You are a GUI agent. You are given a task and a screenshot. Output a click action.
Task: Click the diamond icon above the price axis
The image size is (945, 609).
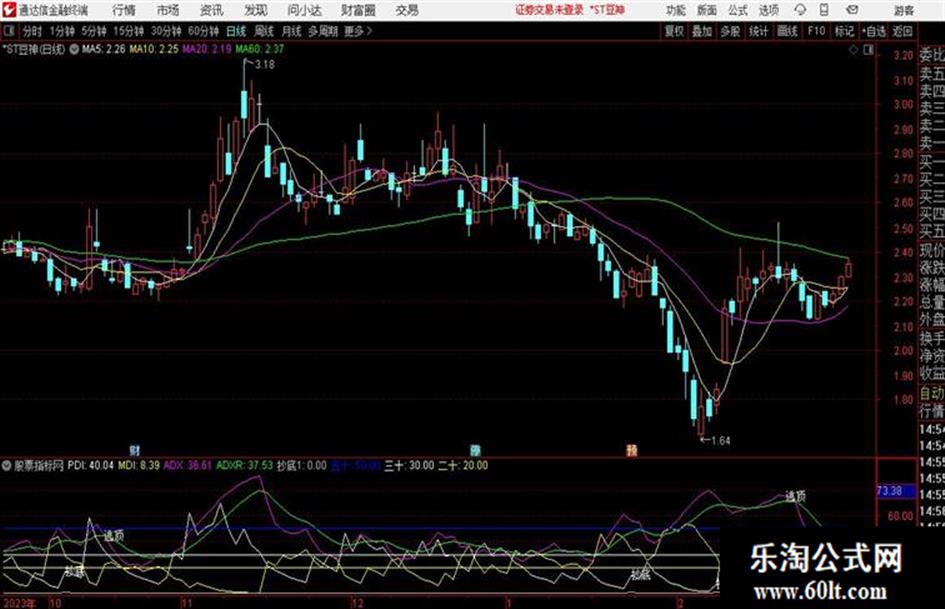click(853, 50)
